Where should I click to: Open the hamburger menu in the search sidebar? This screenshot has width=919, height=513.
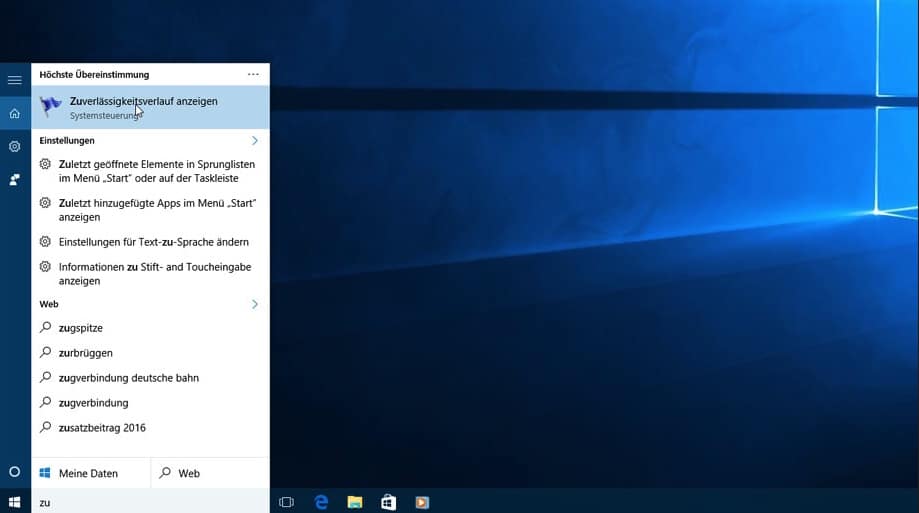tap(14, 79)
